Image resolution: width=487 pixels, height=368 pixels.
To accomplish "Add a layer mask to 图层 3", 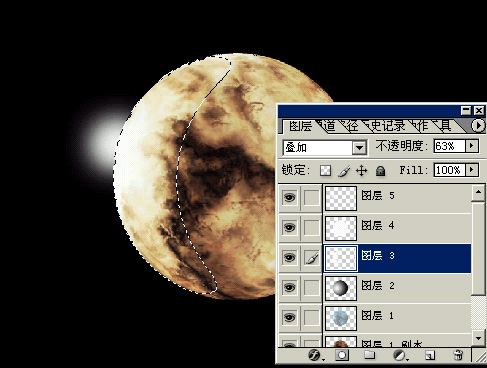I will coord(342,355).
